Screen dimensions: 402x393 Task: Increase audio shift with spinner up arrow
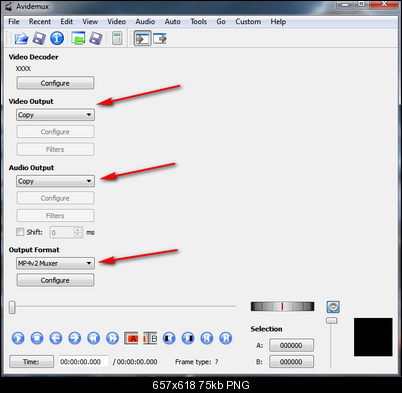click(78, 230)
